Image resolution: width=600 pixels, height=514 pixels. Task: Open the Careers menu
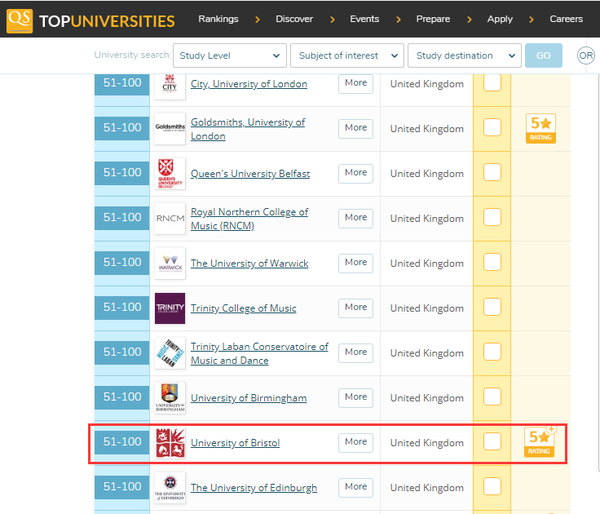(x=566, y=19)
